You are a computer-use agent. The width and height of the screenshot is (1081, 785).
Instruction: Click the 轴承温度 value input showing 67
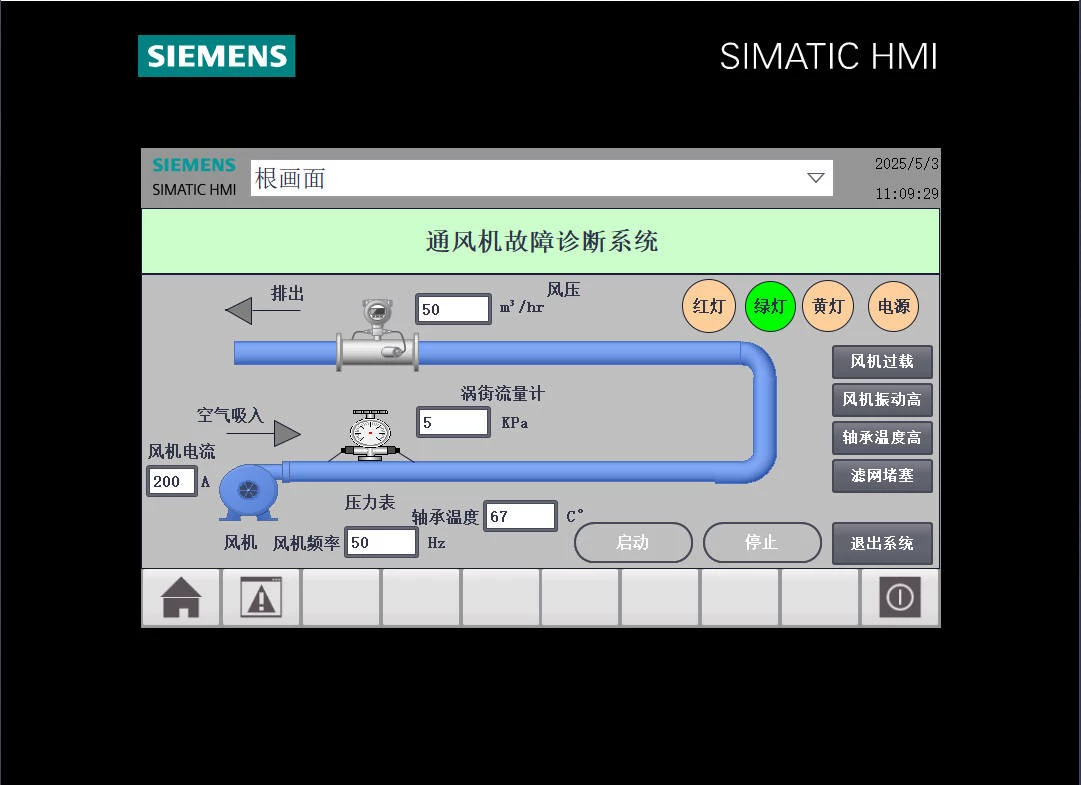[520, 516]
